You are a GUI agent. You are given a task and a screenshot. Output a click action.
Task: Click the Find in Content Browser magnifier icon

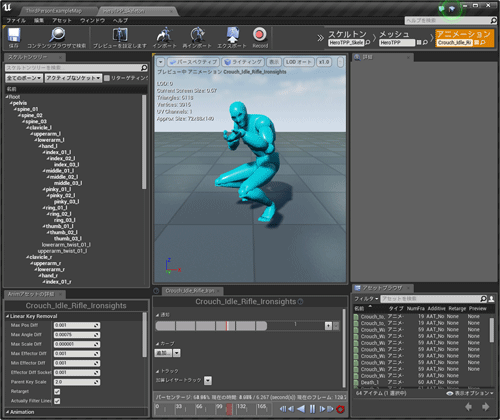57,35
